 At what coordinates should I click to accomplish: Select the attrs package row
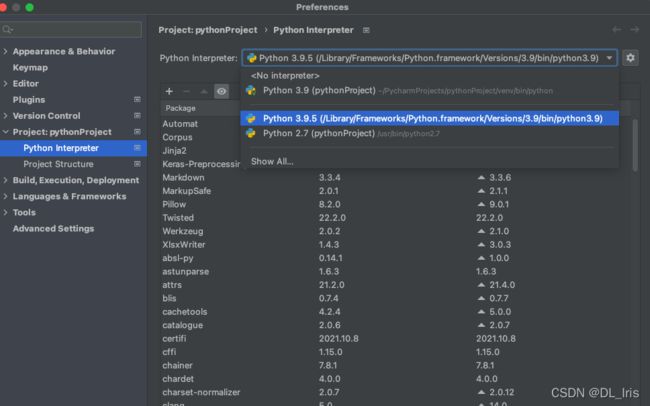pyautogui.click(x=396, y=285)
